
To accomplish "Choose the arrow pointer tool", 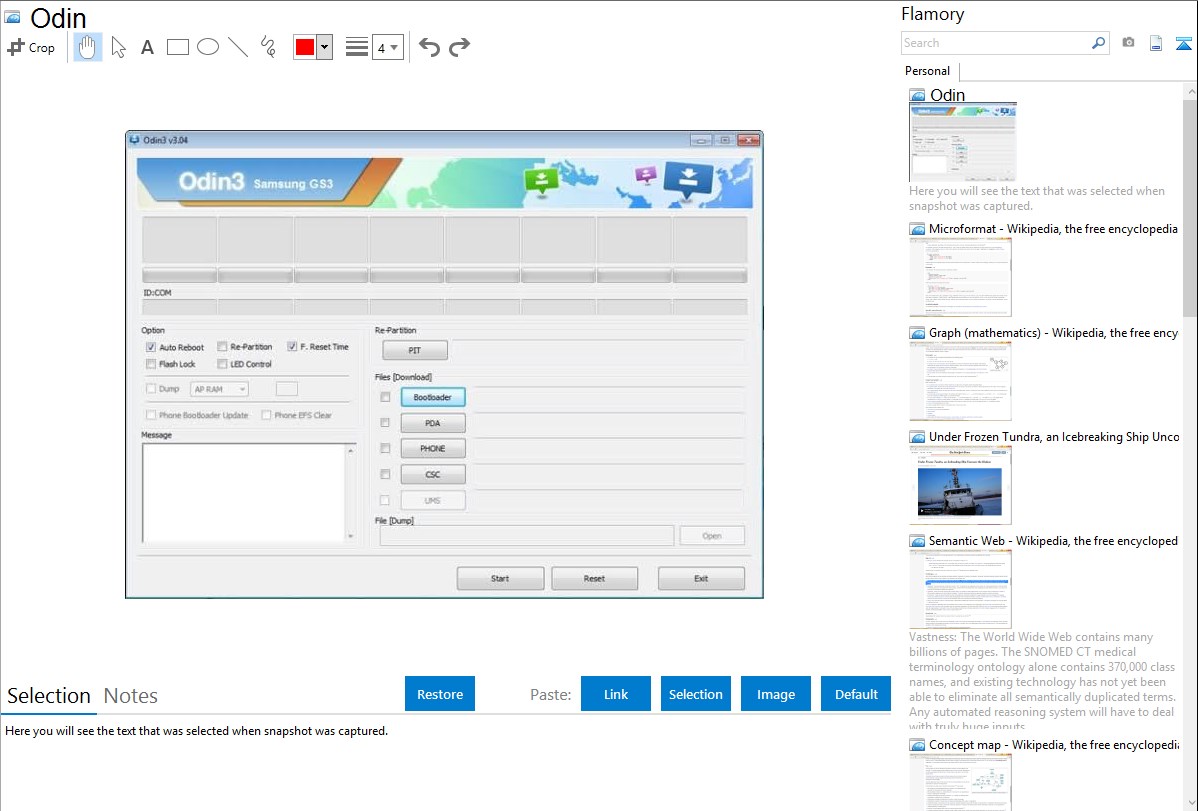I will click(x=118, y=47).
